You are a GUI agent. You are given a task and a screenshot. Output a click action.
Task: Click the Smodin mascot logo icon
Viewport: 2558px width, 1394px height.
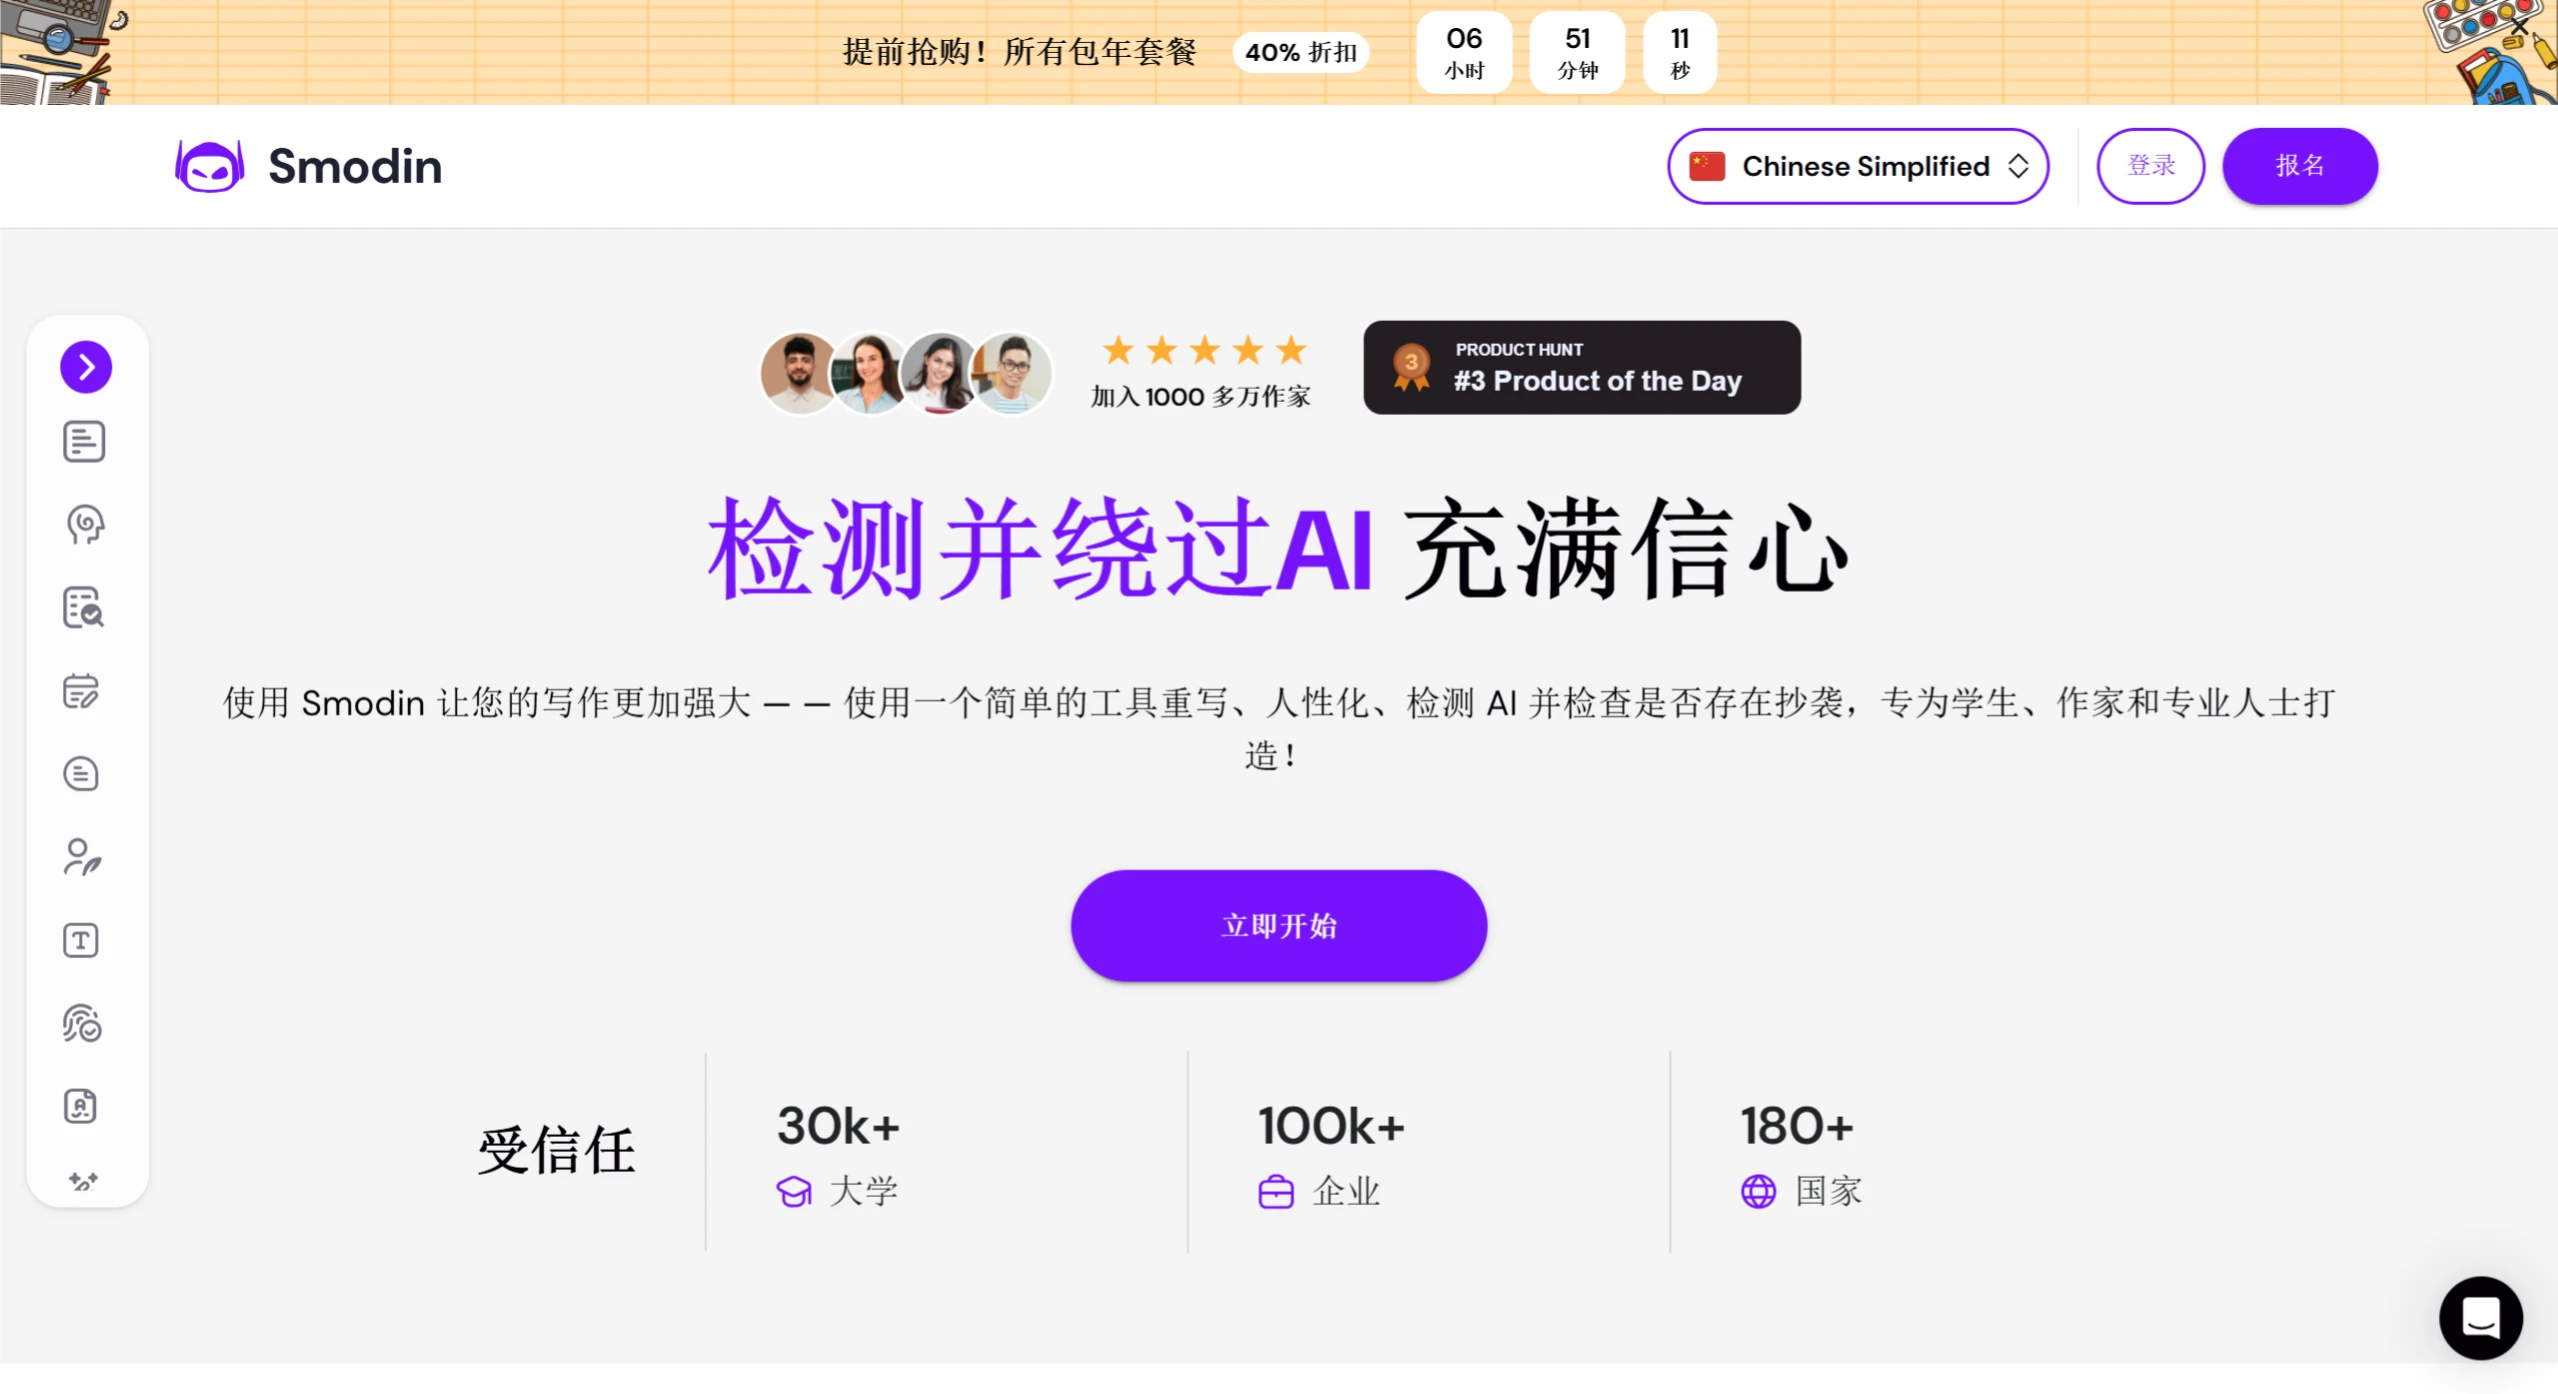click(209, 166)
